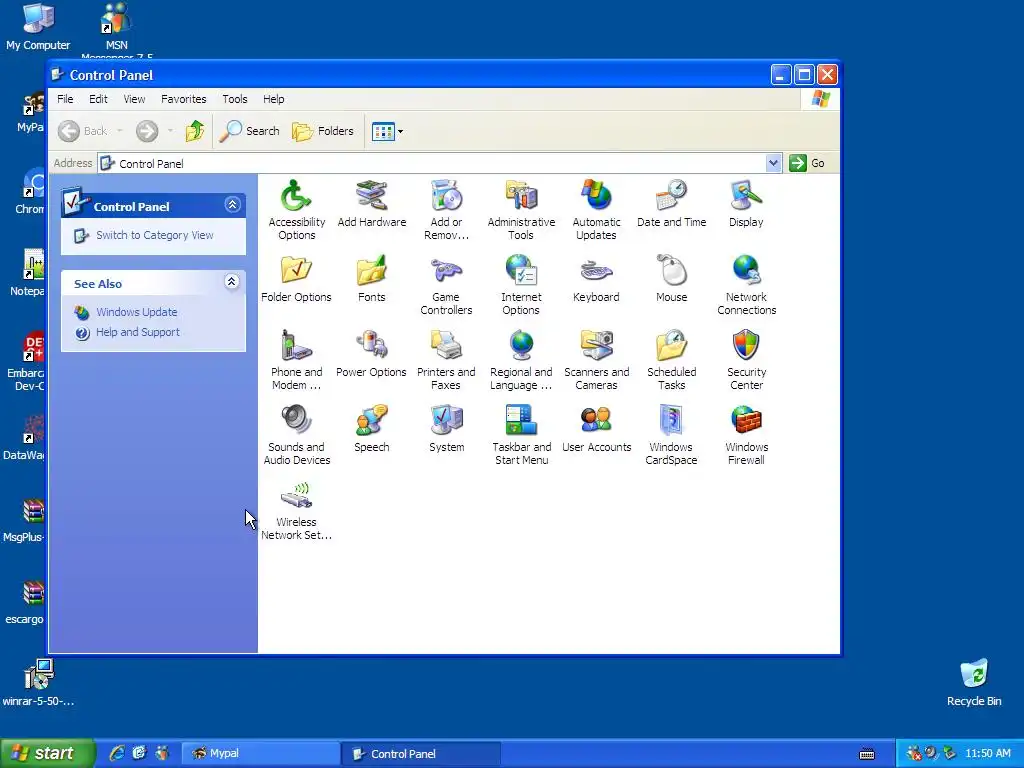
Task: Select winrar-5-50 installer desktop icon
Action: [x=38, y=683]
